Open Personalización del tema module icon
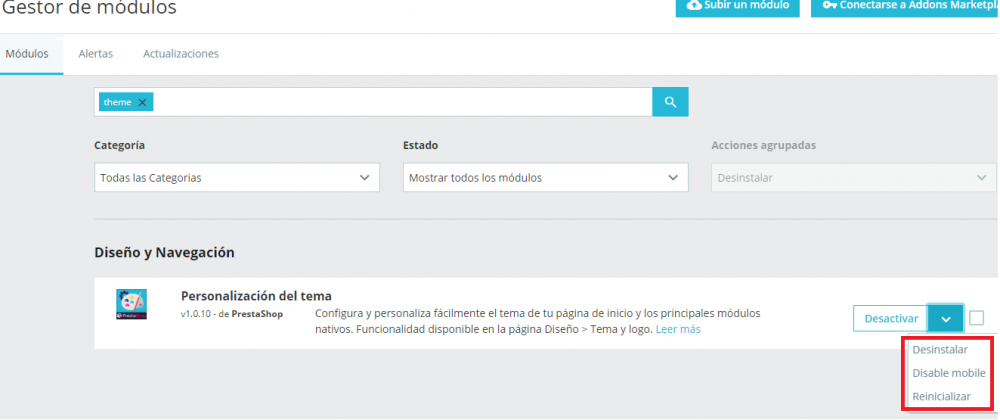This screenshot has height=420, width=1000. (132, 304)
